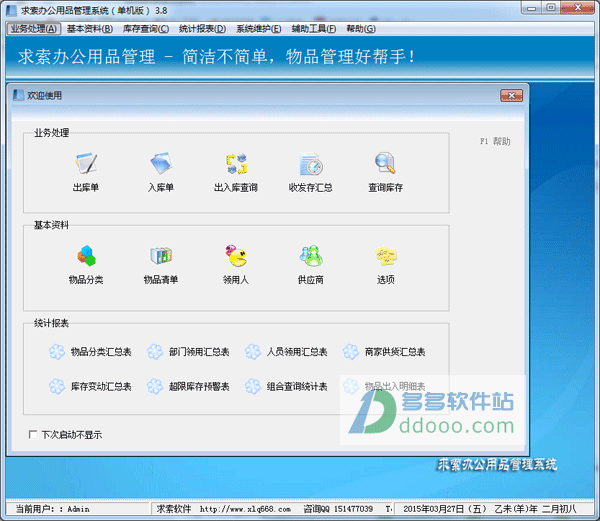
Task: Close the 欢迎使用 welcome window
Action: click(511, 95)
